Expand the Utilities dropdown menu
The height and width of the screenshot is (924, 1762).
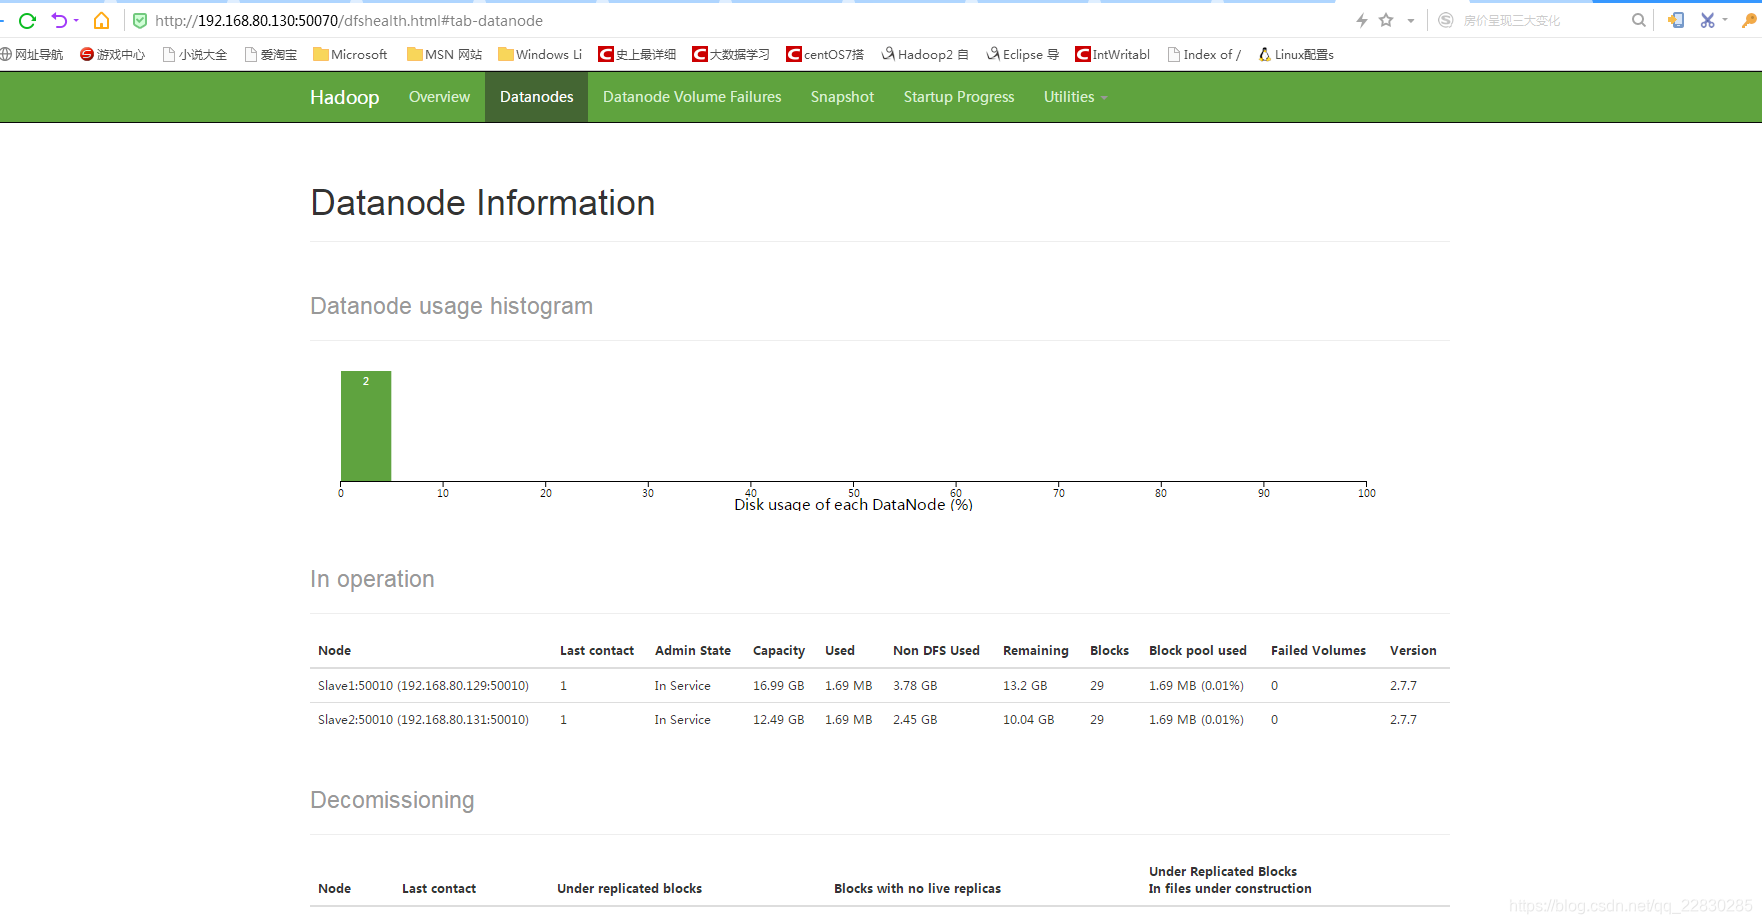1075,97
